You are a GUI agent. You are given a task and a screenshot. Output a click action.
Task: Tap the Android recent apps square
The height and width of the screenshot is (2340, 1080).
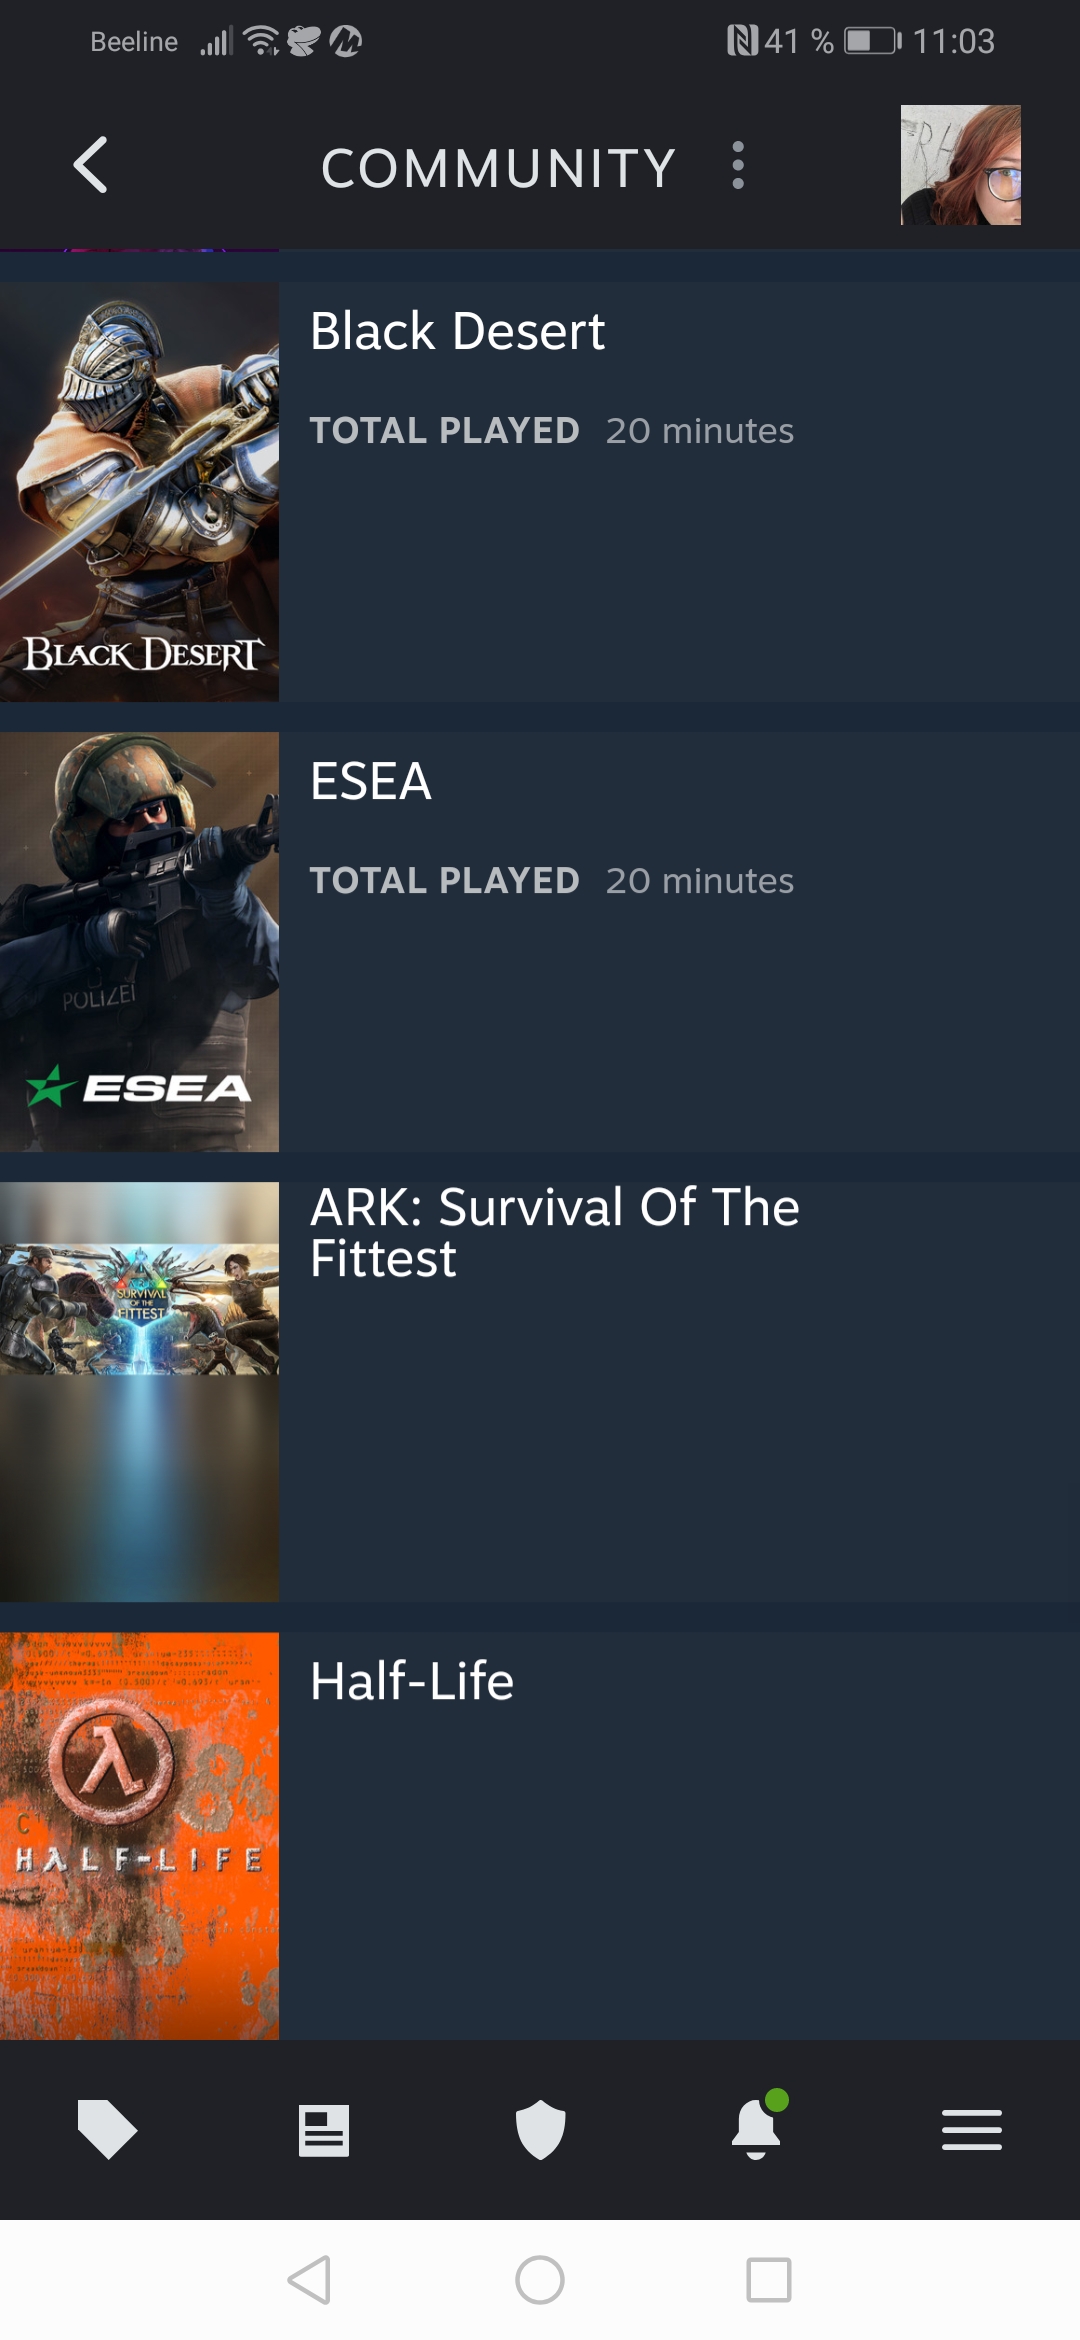point(769,2280)
